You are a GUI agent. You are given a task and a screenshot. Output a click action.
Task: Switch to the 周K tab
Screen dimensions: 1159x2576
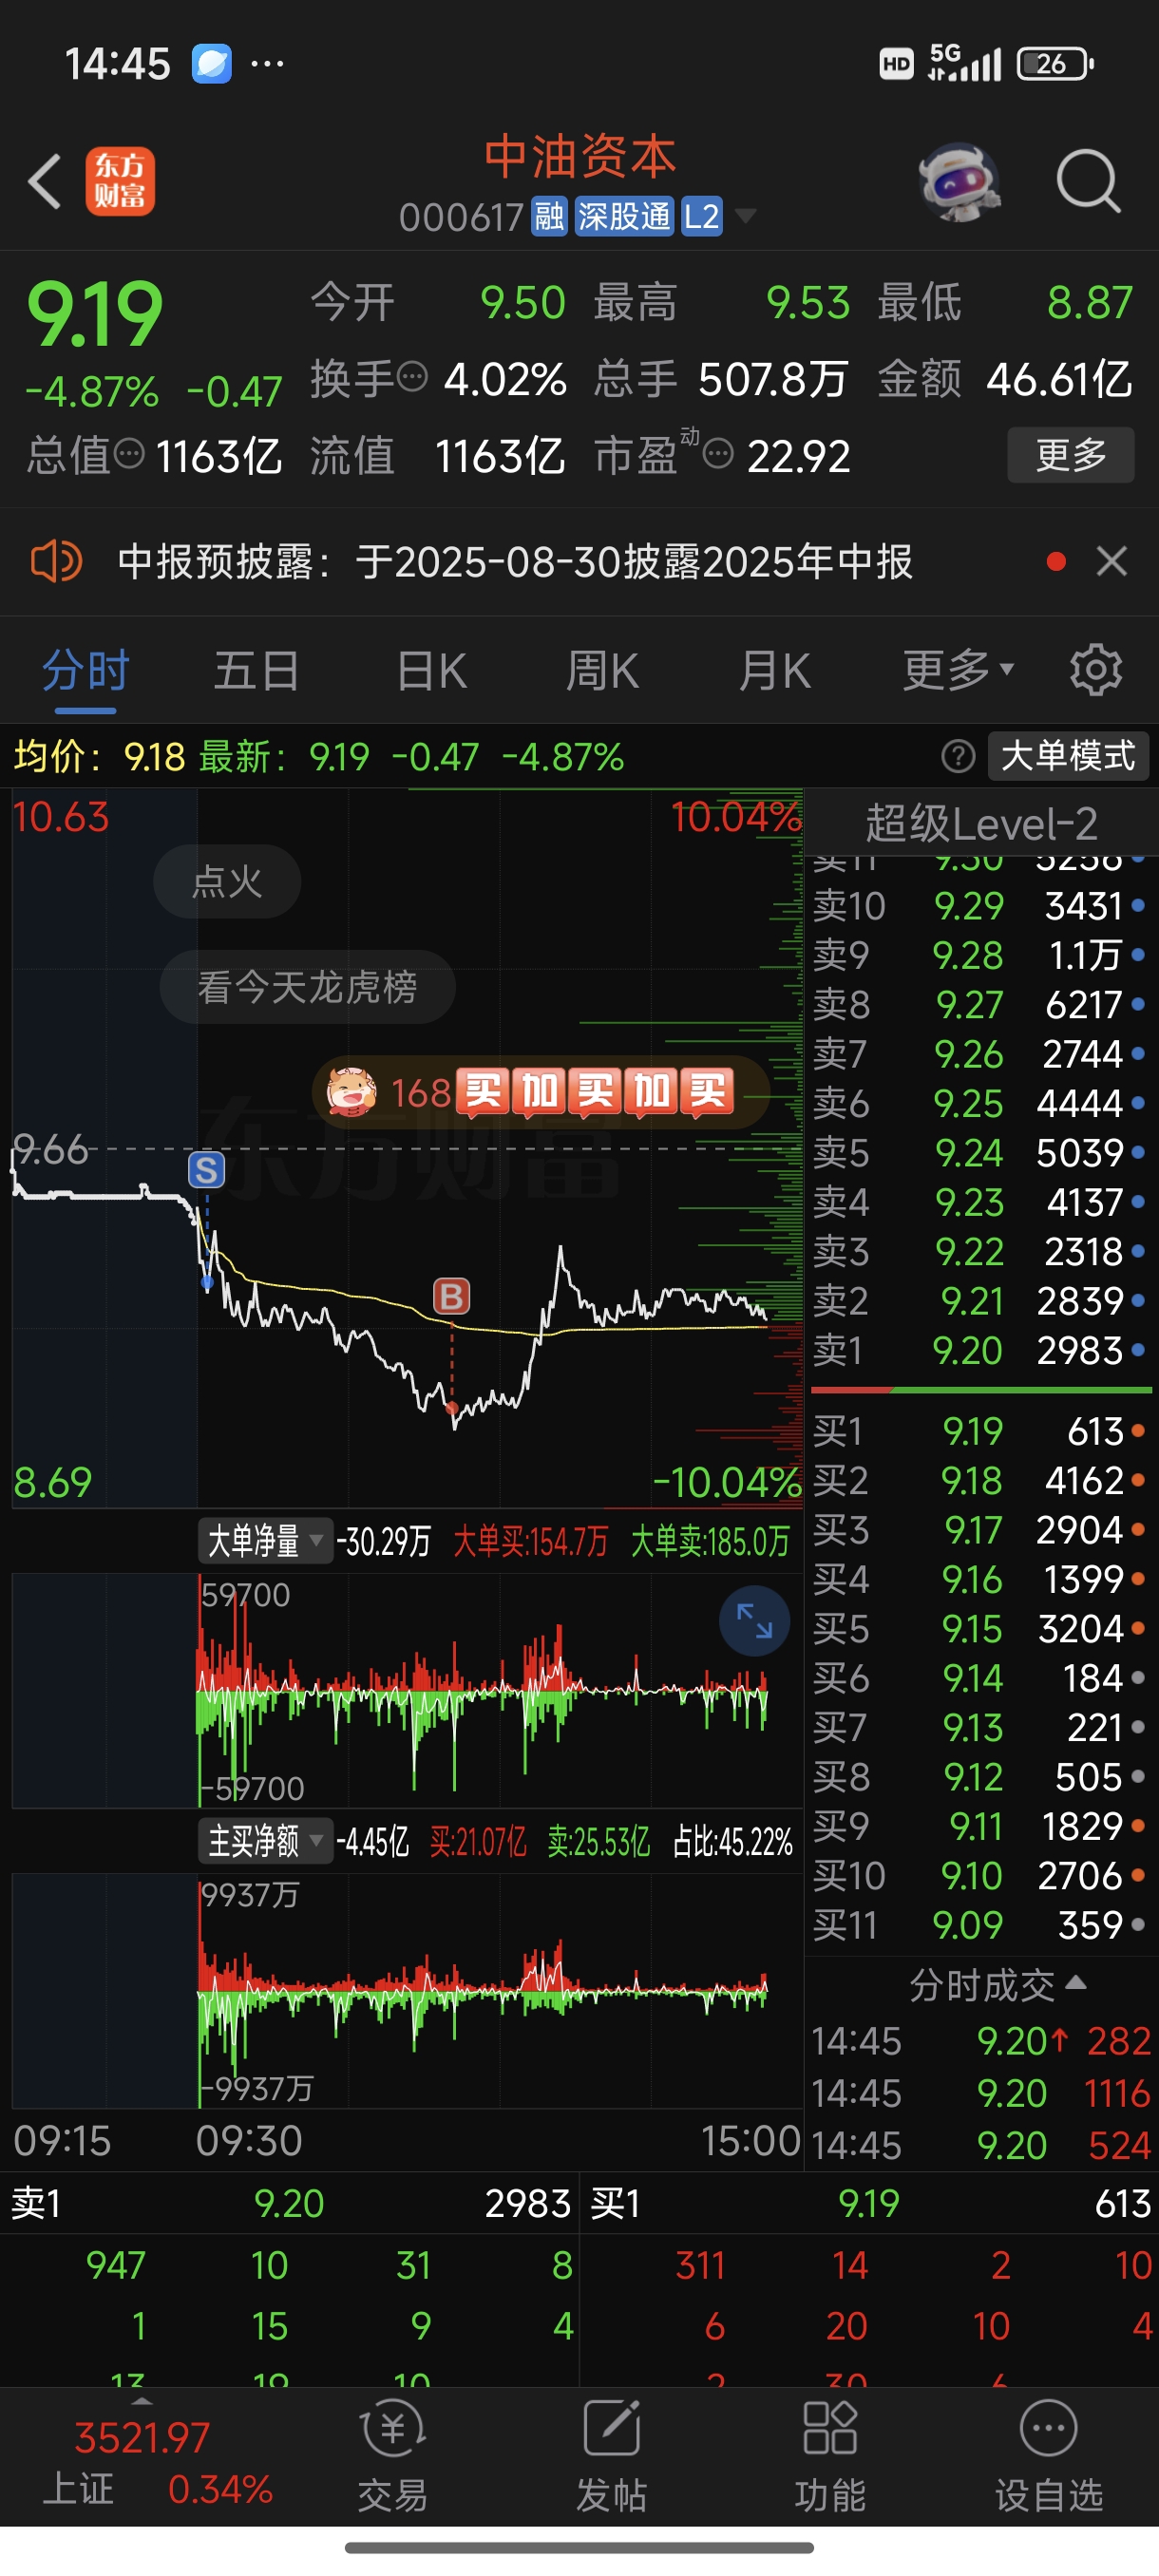click(602, 670)
